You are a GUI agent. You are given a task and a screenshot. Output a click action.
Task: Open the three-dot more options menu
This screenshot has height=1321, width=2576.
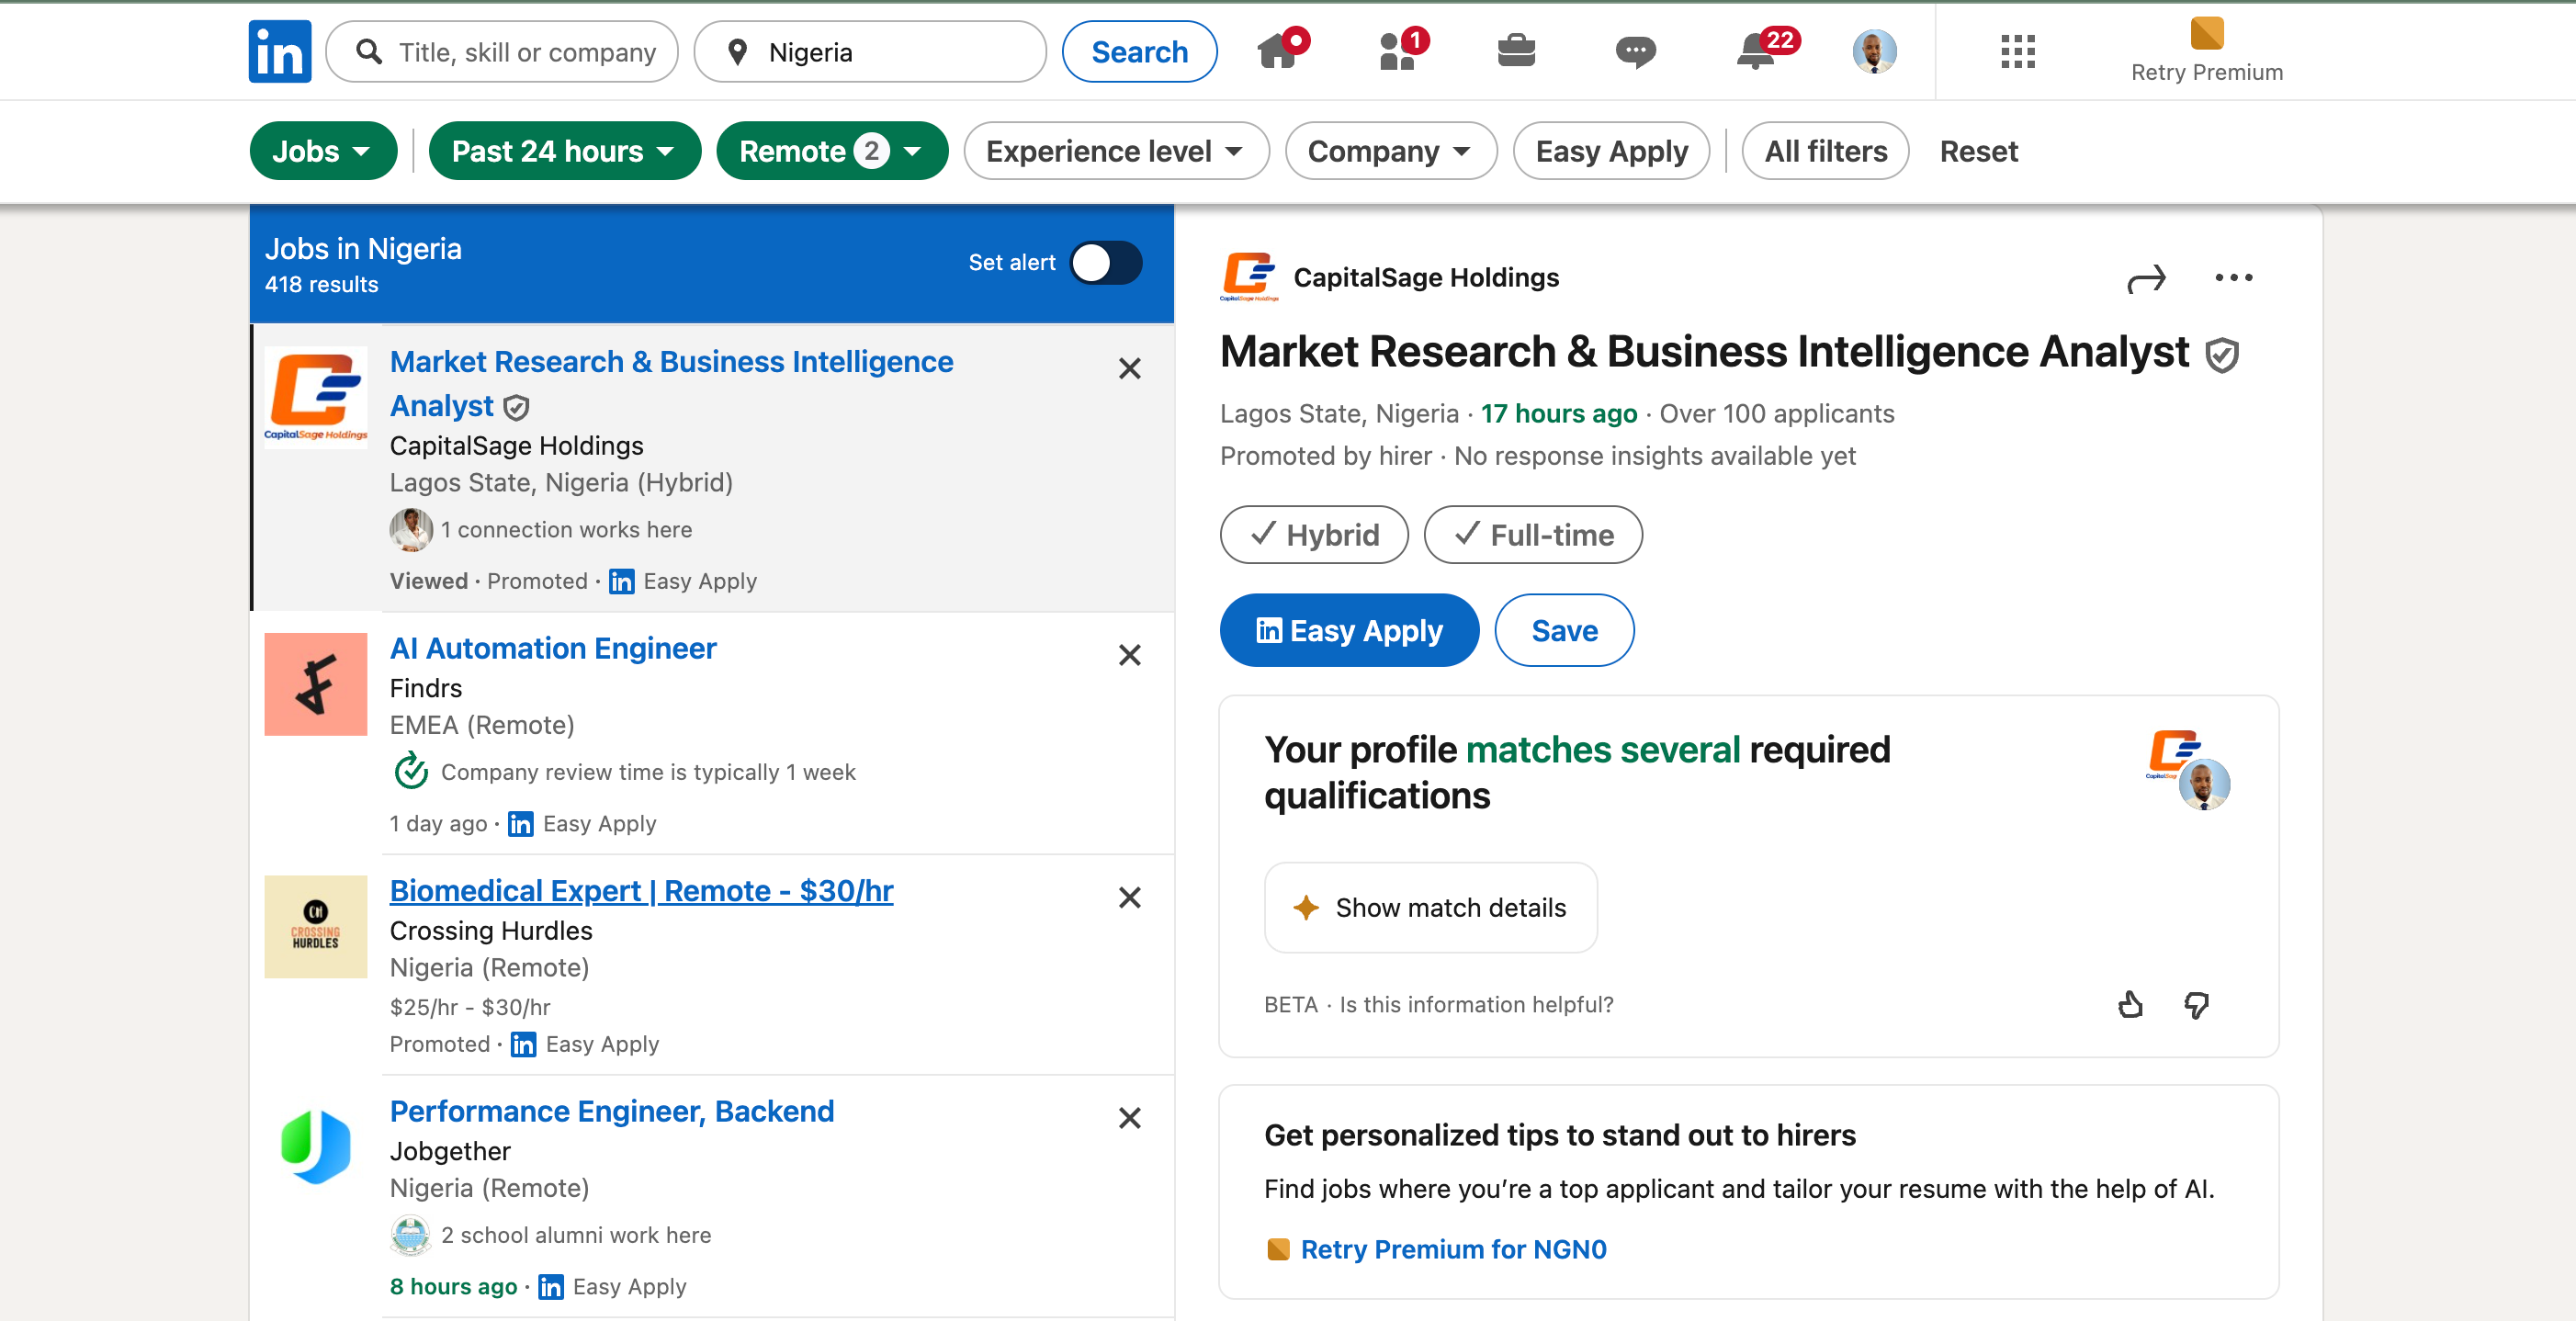click(x=2233, y=278)
